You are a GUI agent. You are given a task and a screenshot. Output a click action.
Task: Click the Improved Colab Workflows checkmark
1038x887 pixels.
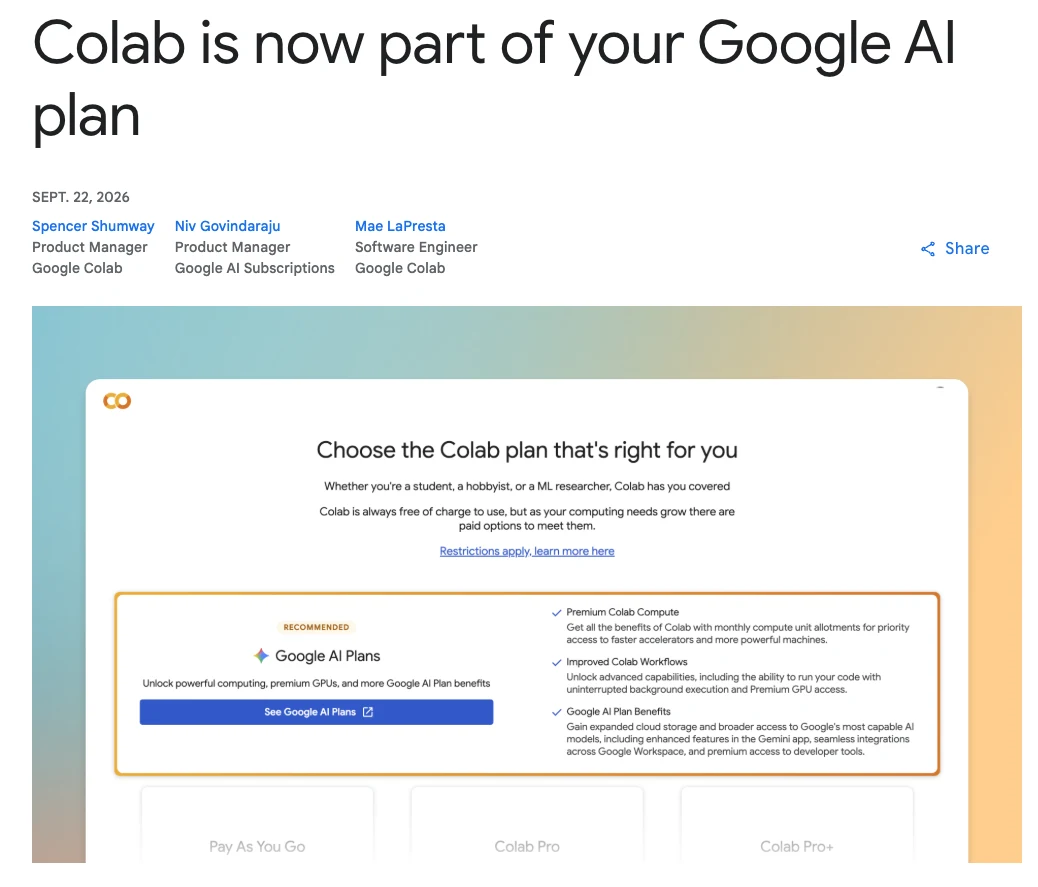tap(557, 663)
